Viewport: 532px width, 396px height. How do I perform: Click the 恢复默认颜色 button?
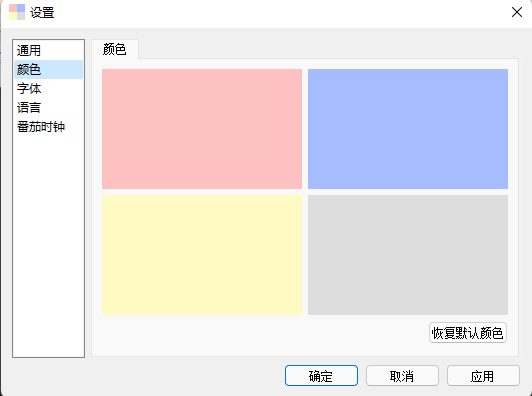point(468,333)
